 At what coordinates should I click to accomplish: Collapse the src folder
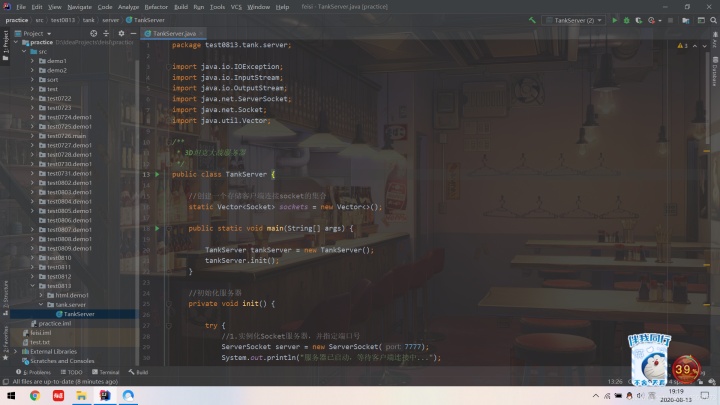click(24, 51)
